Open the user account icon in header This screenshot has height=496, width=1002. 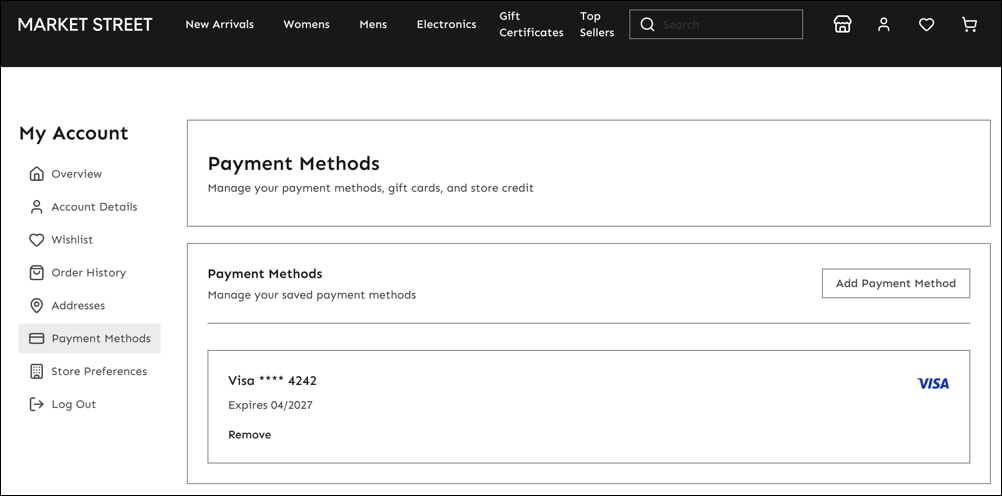(884, 24)
